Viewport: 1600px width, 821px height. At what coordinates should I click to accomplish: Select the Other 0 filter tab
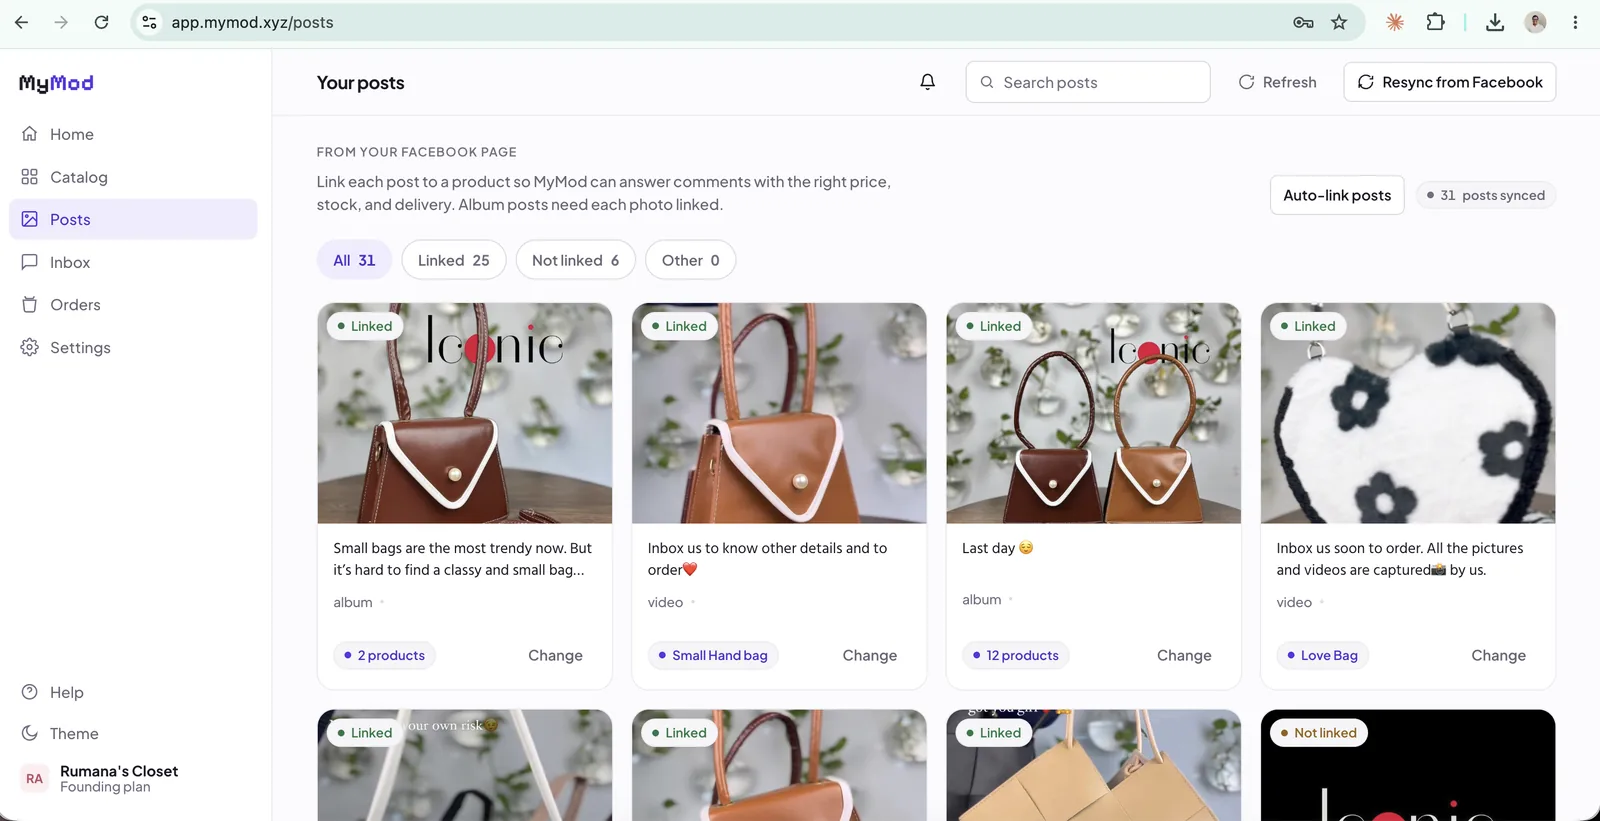coord(691,260)
